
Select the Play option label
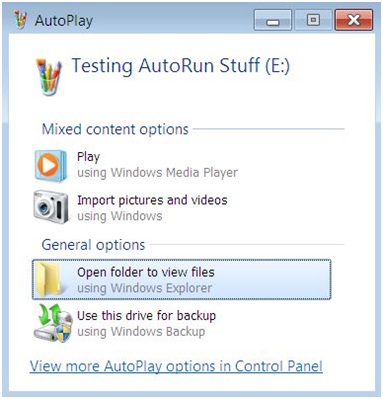click(88, 157)
